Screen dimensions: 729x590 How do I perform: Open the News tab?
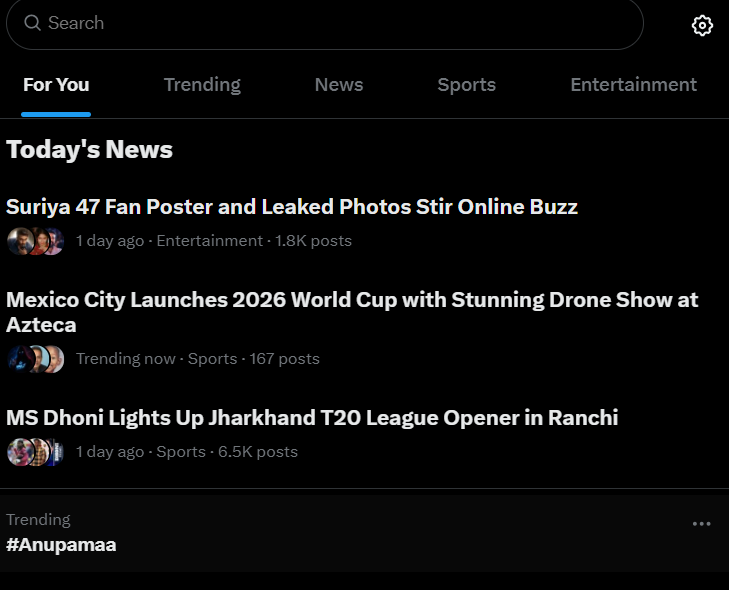(x=338, y=85)
